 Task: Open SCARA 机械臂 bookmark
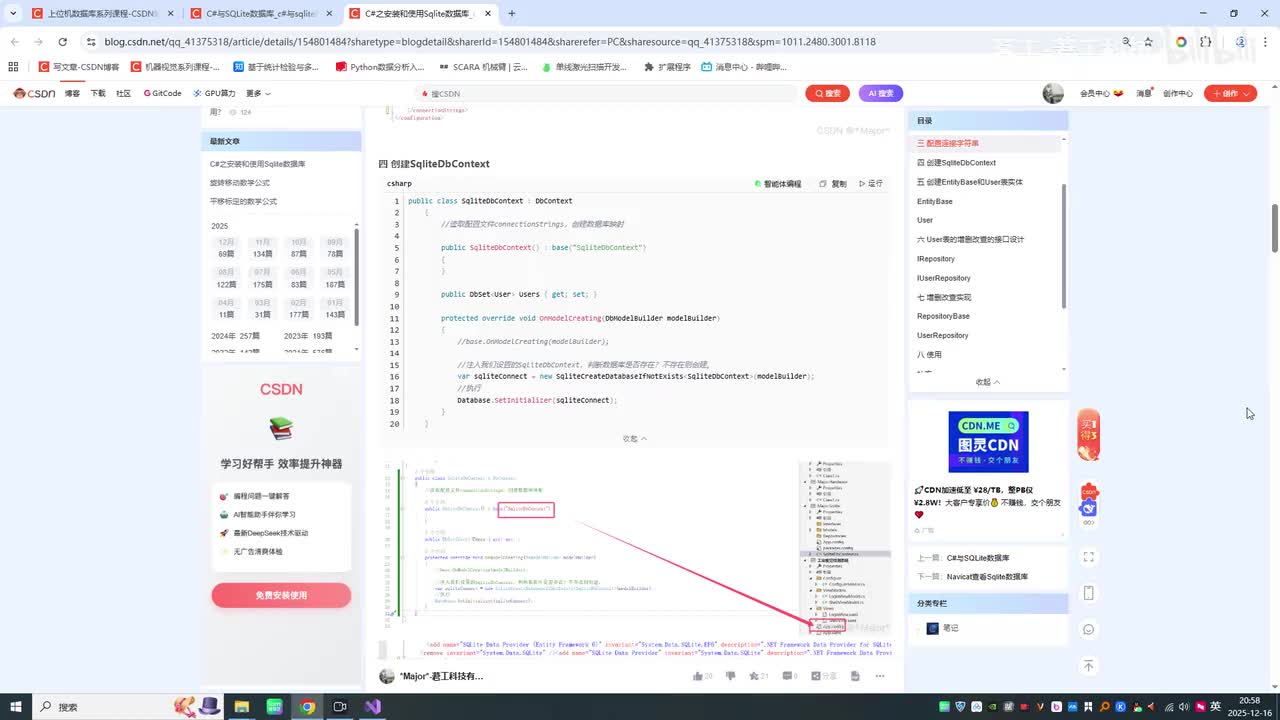click(482, 67)
